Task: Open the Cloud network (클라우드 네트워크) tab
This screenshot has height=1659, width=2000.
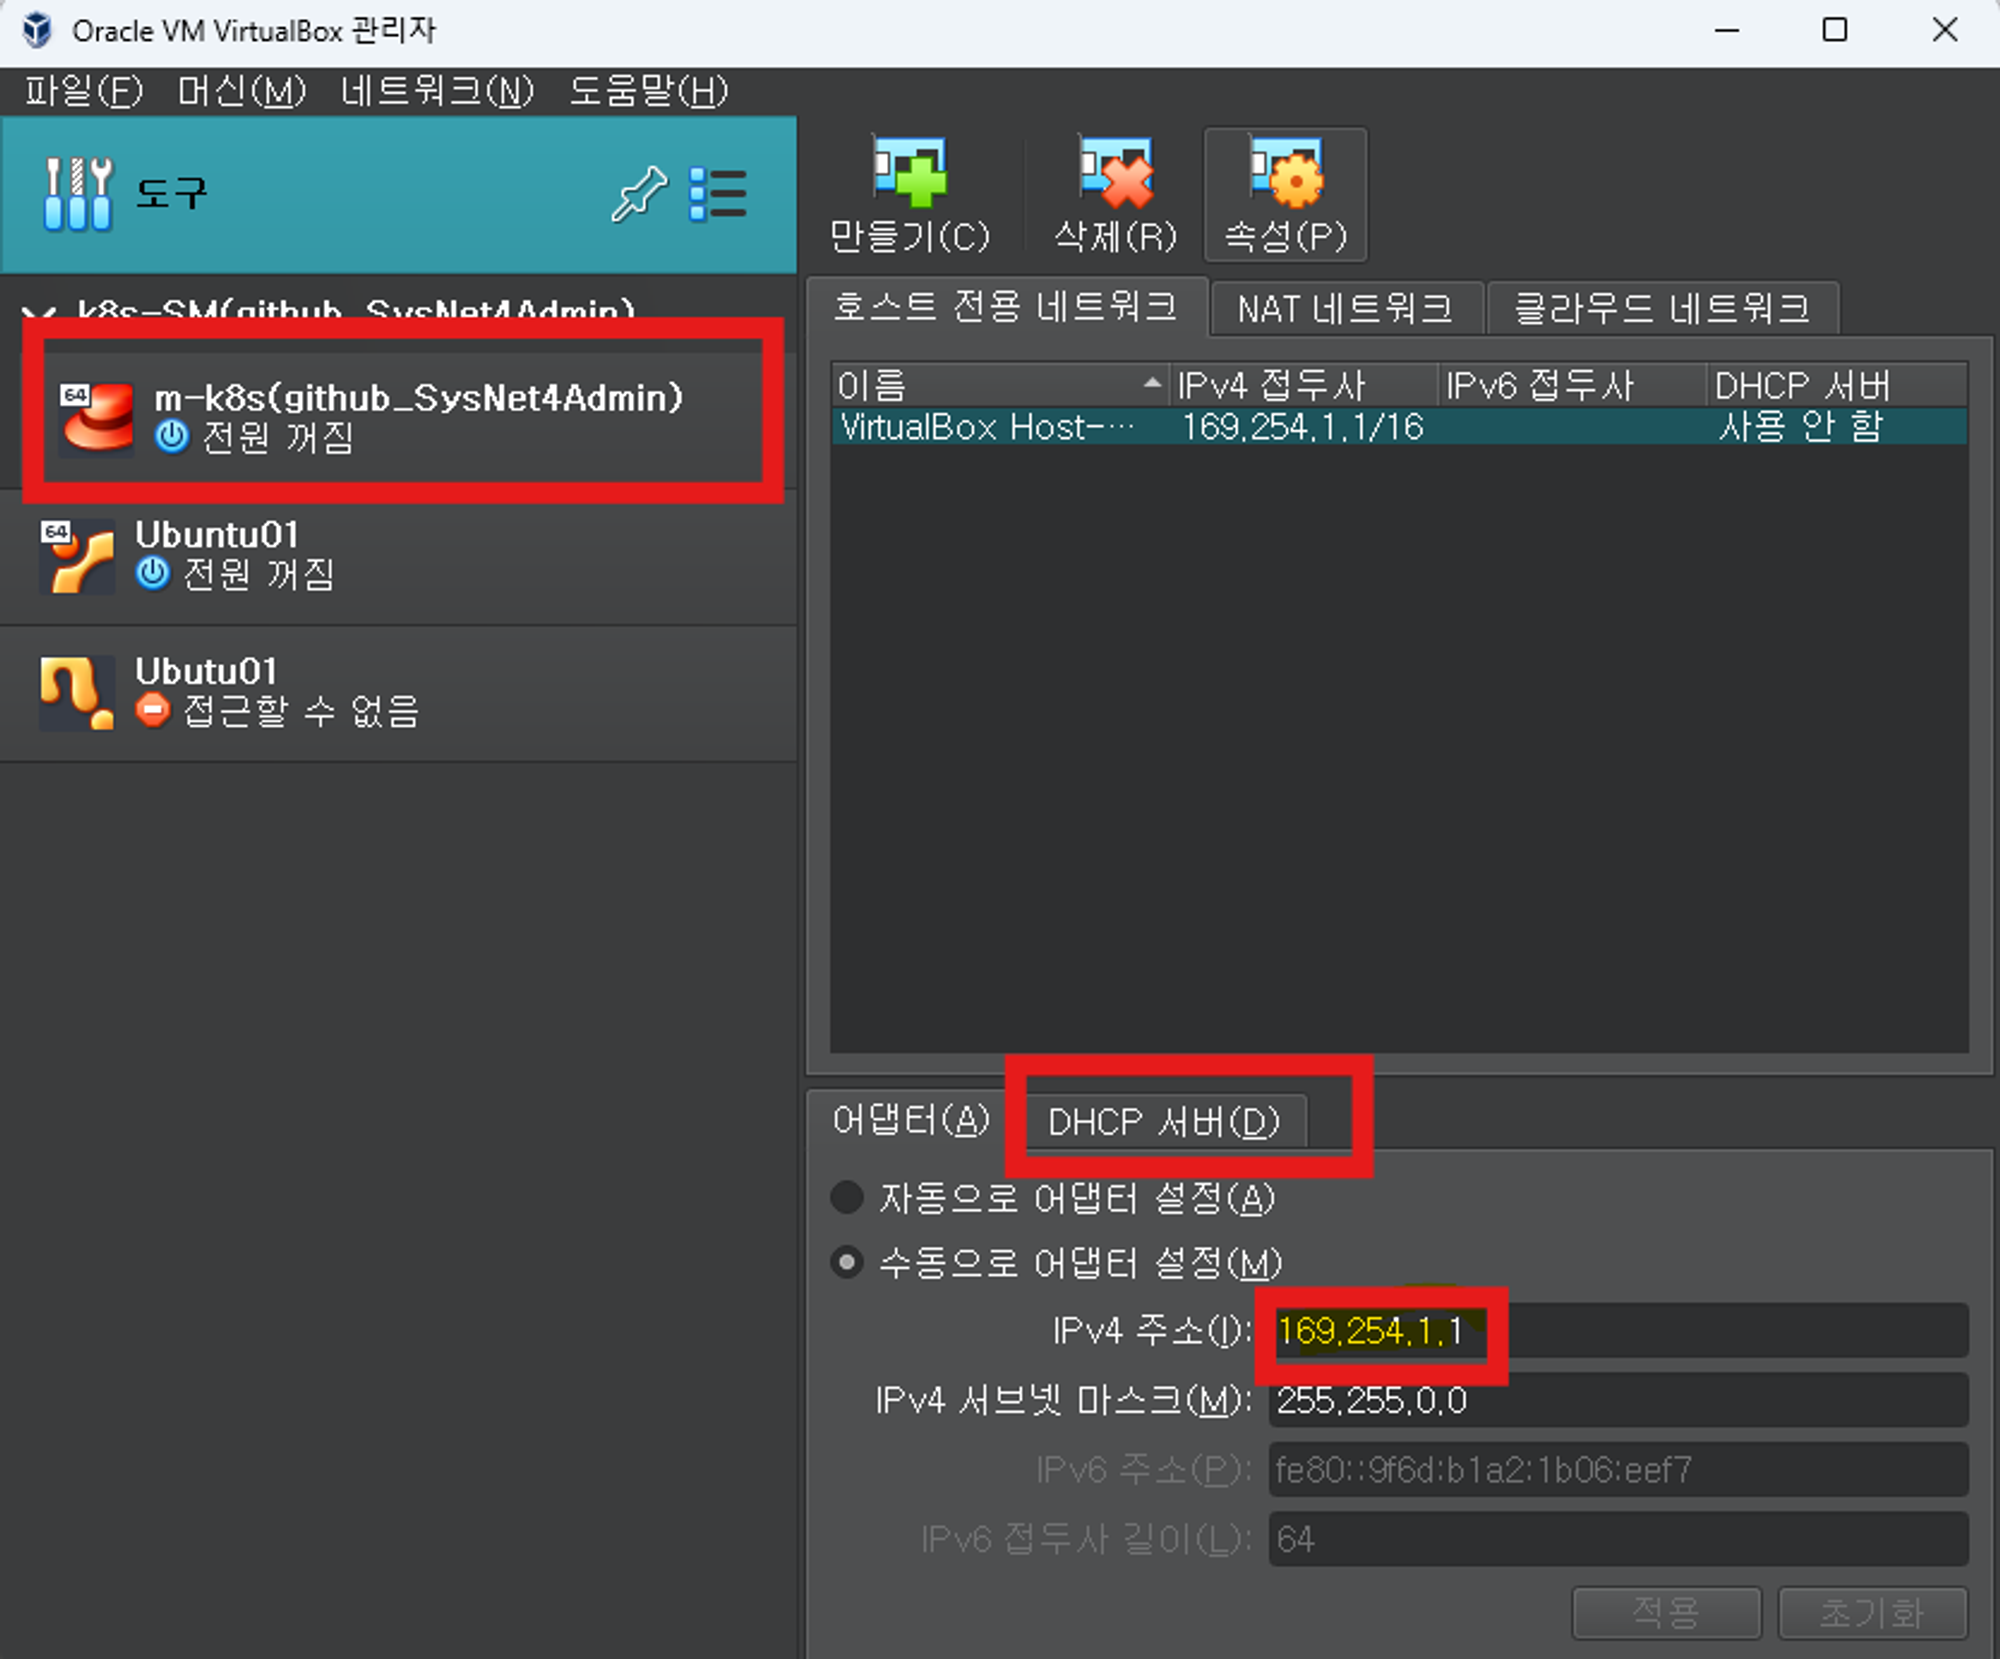Action: (x=1661, y=308)
